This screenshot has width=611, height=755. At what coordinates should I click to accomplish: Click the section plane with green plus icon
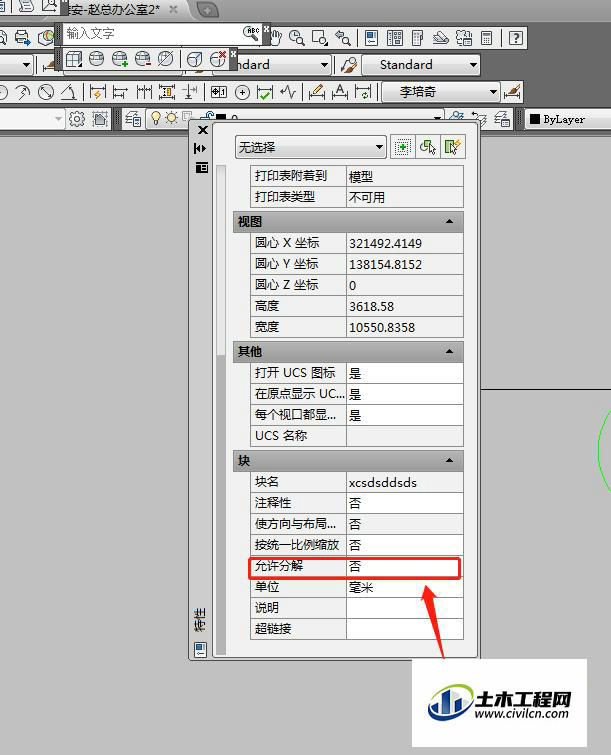120,59
